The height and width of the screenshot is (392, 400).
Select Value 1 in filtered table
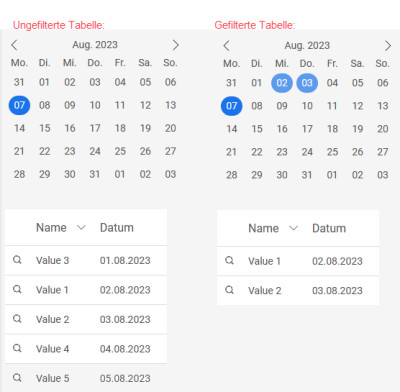(264, 261)
